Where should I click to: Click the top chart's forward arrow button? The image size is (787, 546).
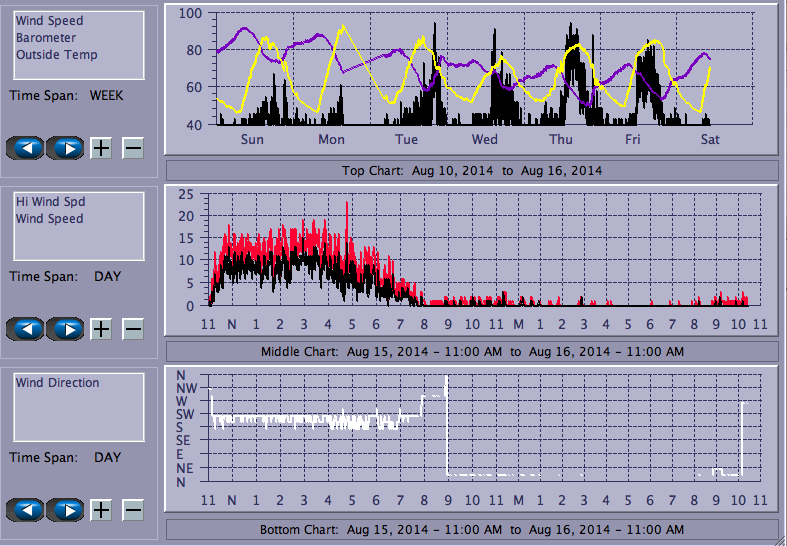tap(65, 148)
